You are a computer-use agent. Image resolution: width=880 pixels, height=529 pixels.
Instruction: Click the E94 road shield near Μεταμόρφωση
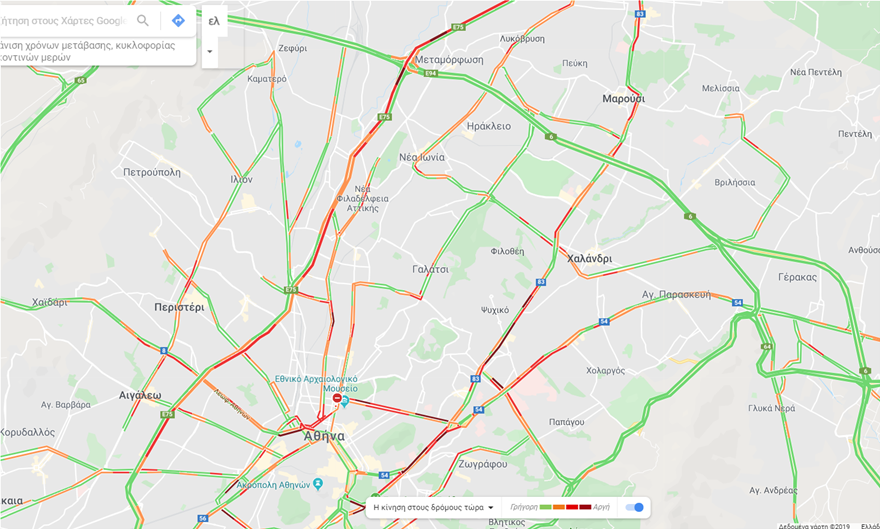coord(430,73)
